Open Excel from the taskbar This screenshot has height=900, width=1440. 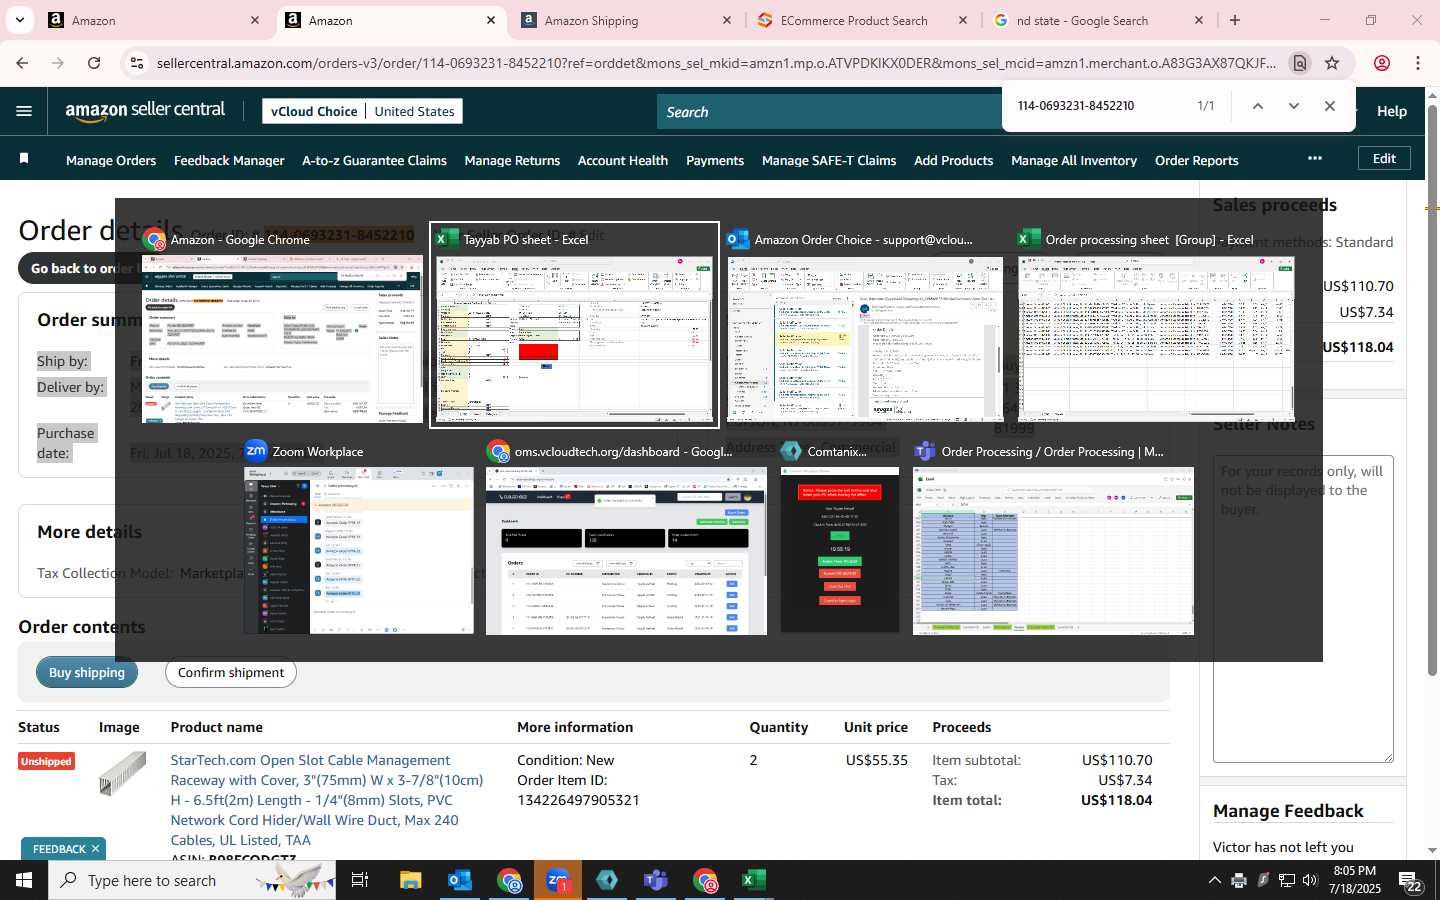click(x=754, y=880)
